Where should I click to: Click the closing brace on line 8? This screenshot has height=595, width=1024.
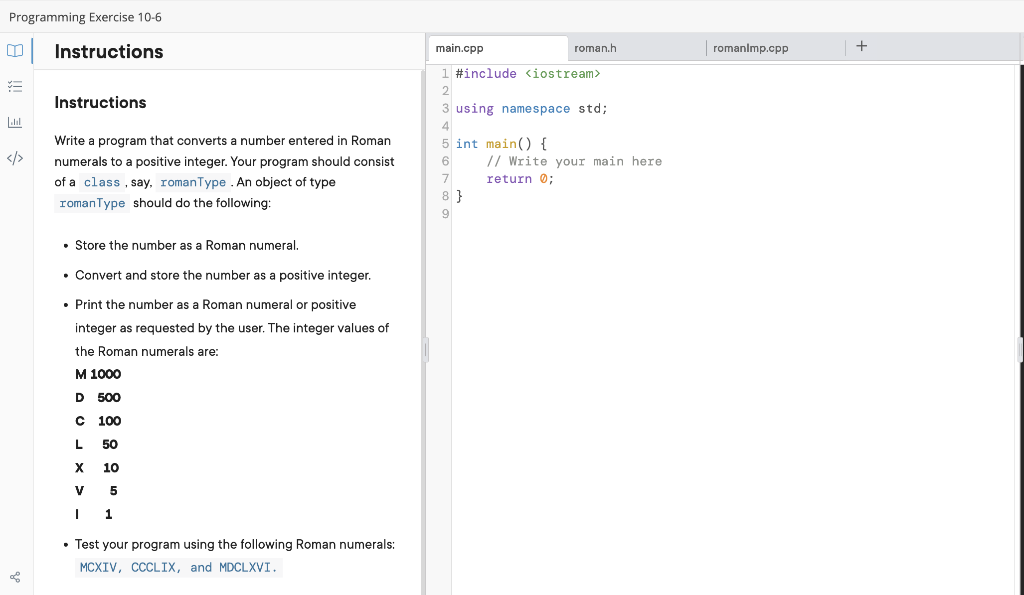(x=459, y=196)
